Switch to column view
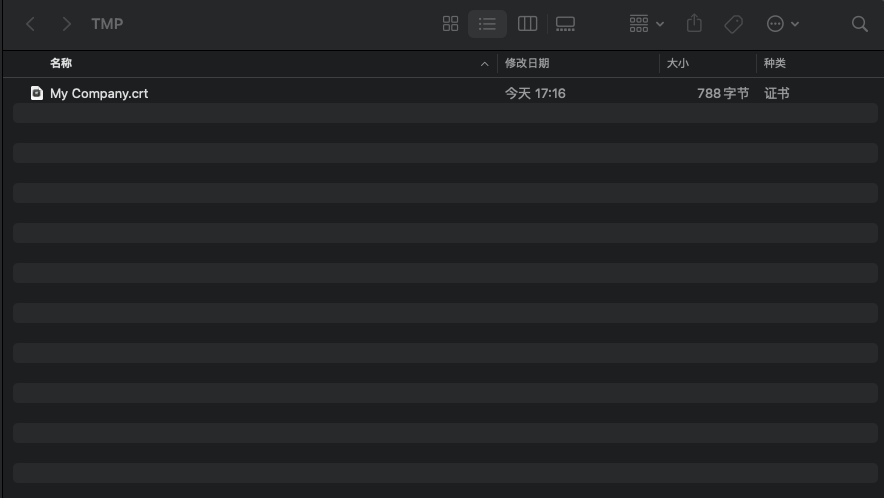Screen dimensions: 884x498 [527, 24]
